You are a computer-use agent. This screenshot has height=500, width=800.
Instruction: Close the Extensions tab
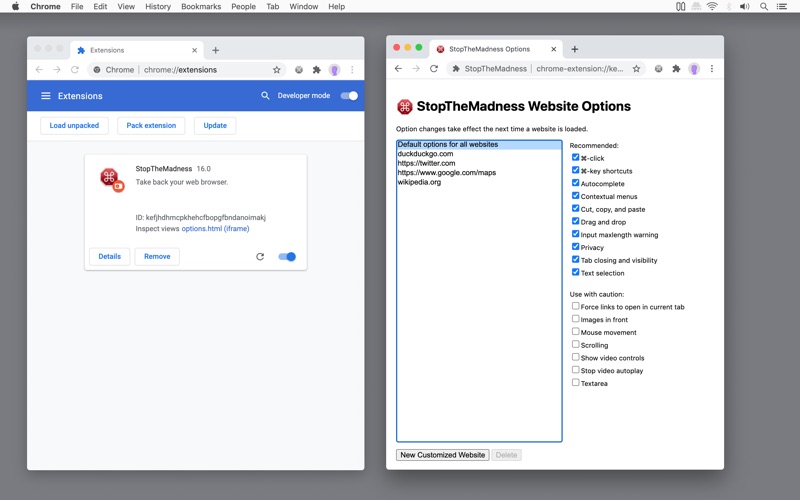tap(194, 50)
